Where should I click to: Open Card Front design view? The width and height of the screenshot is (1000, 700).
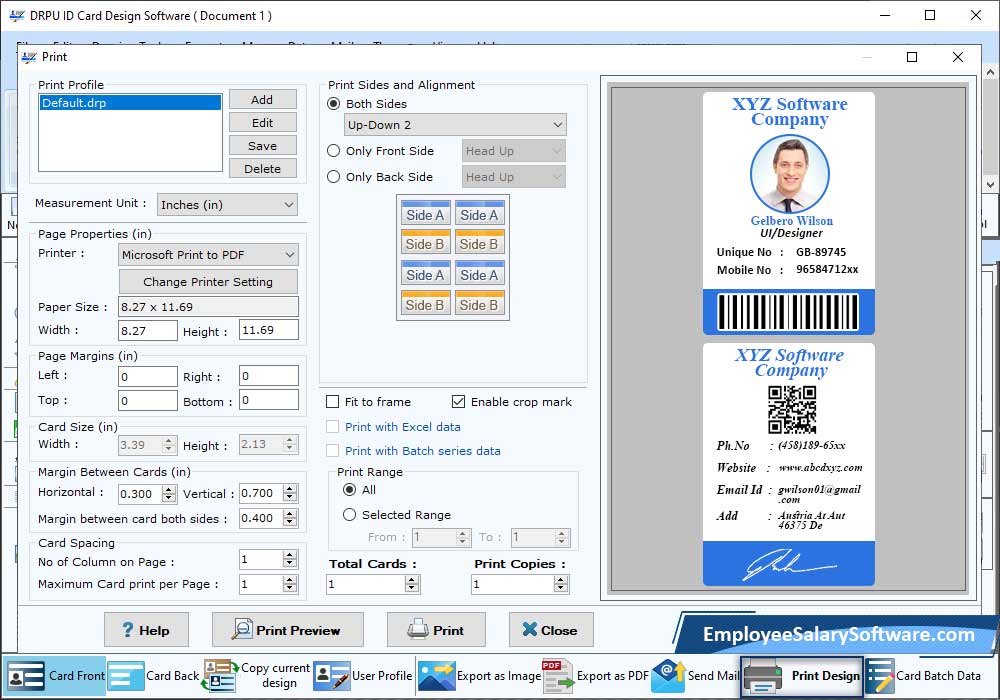click(x=54, y=676)
